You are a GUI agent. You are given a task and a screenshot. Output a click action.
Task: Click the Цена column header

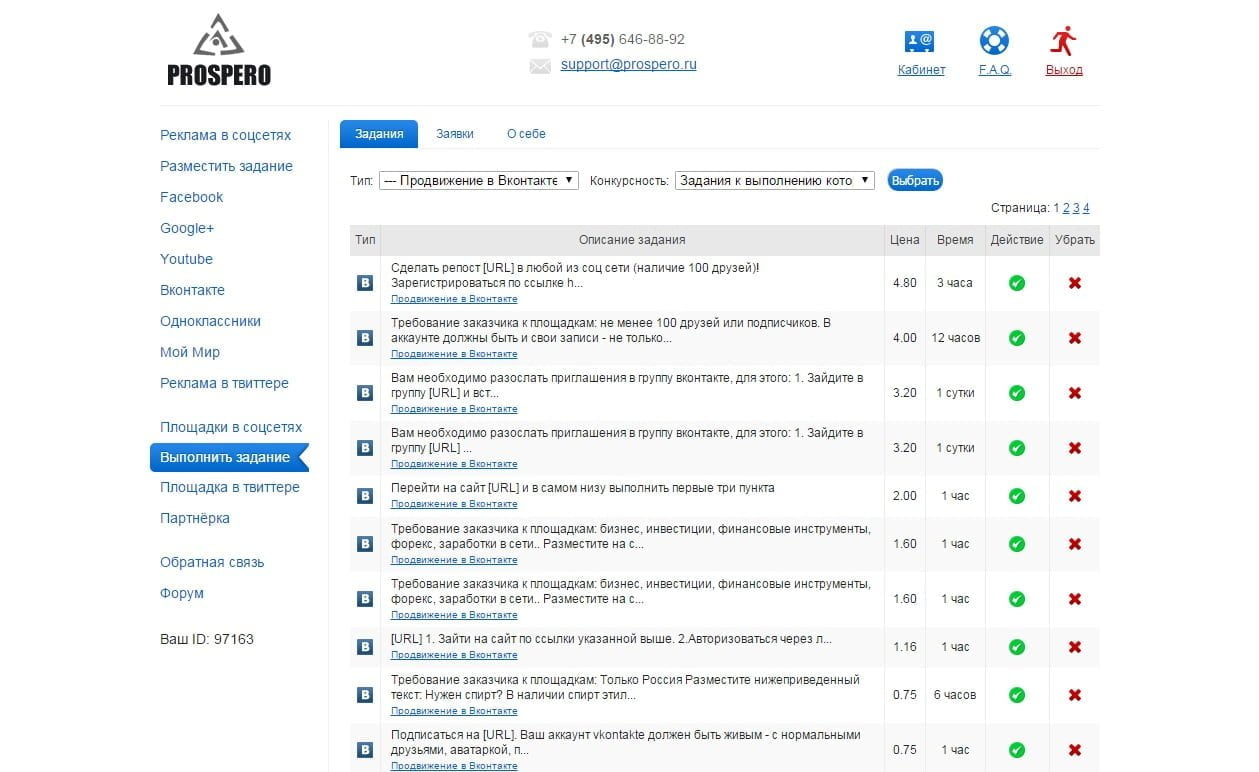click(904, 240)
